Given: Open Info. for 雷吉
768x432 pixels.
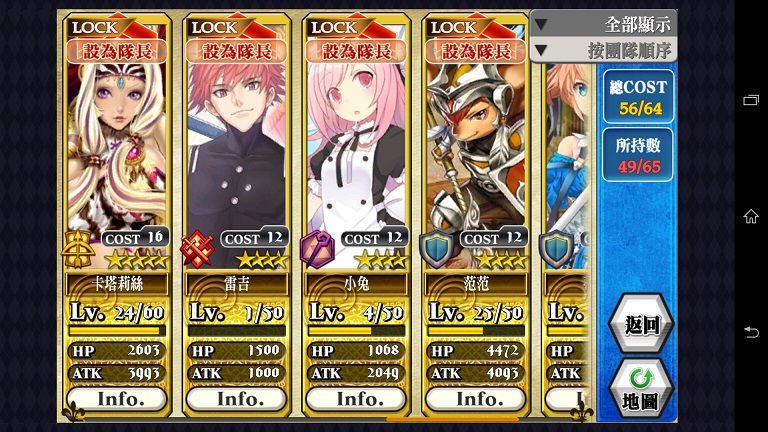Looking at the screenshot, I should point(237,400).
